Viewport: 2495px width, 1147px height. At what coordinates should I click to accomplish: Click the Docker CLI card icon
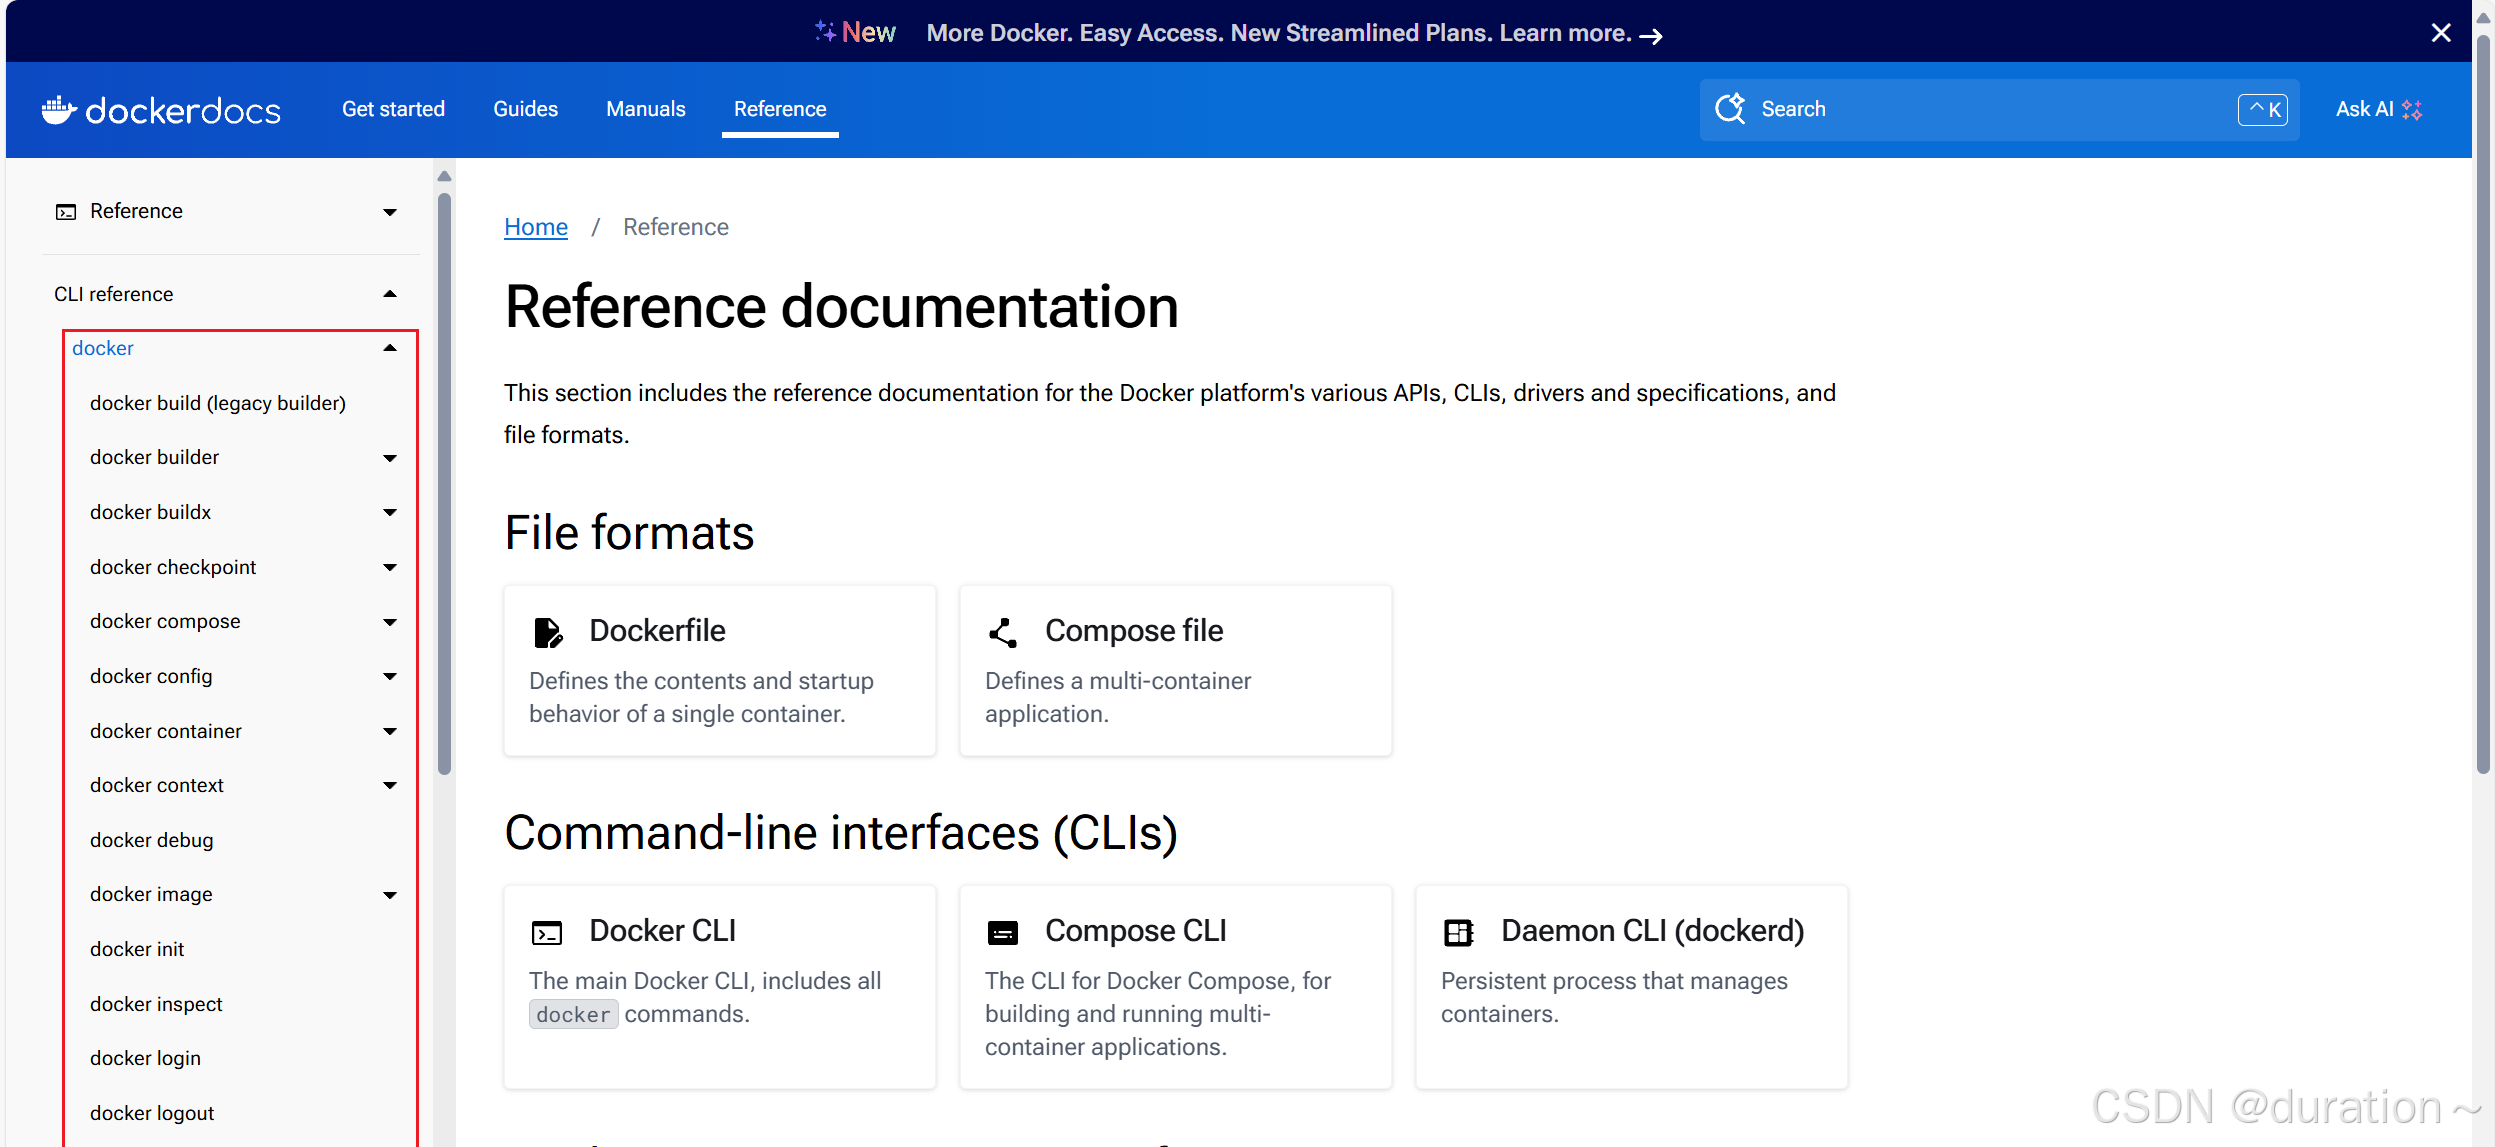pyautogui.click(x=546, y=931)
